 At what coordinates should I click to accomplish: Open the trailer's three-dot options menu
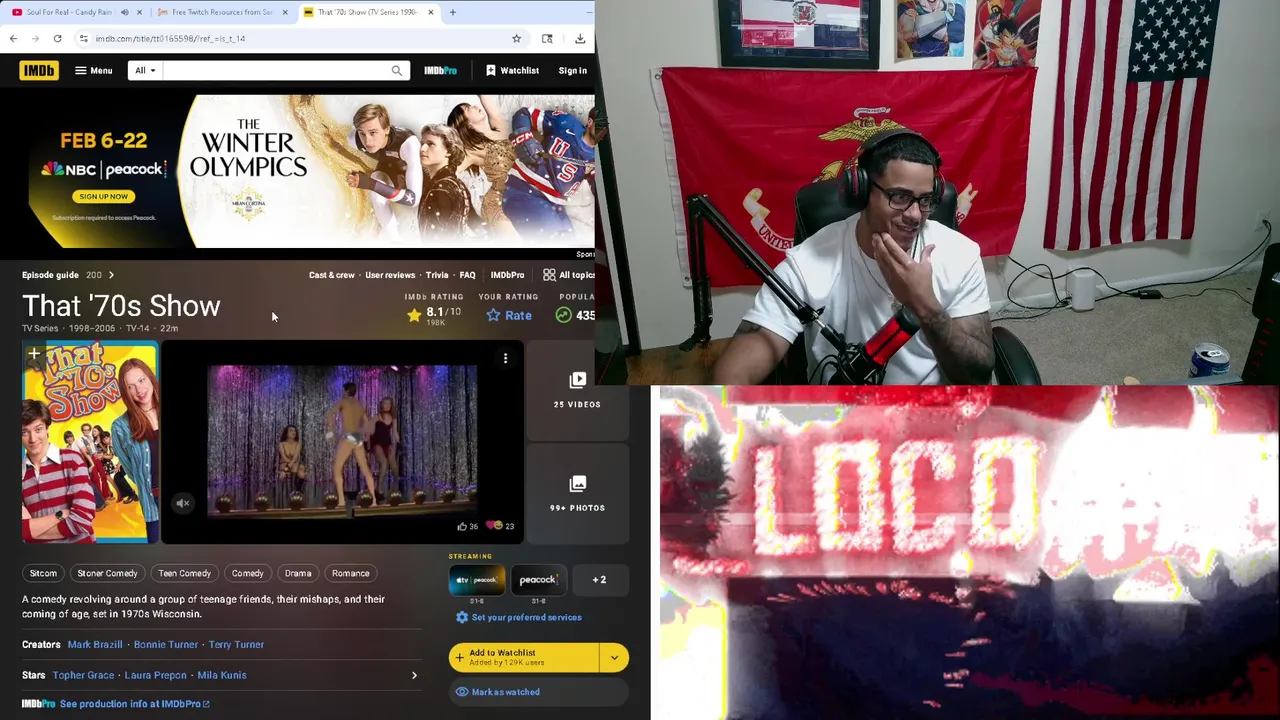(505, 358)
